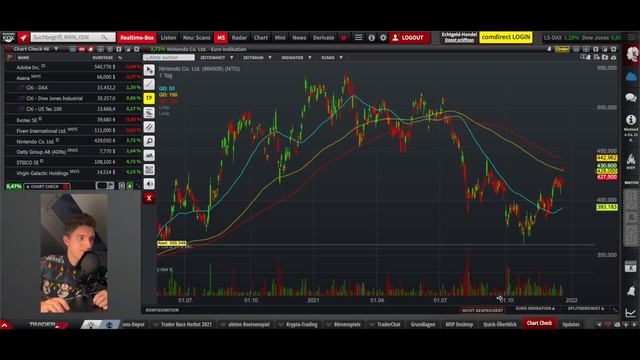
Task: Click the red rocket icon in top bar
Action: pyautogui.click(x=23, y=38)
